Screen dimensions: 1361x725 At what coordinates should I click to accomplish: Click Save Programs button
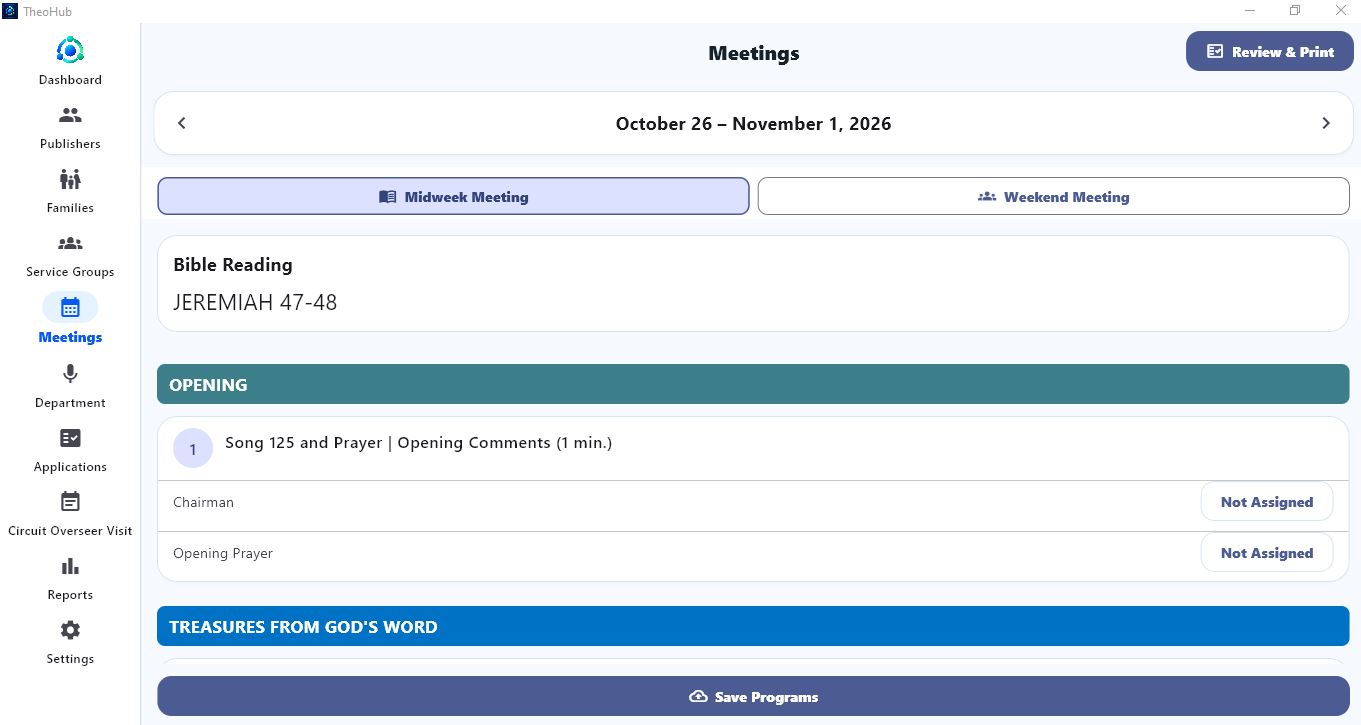[753, 696]
